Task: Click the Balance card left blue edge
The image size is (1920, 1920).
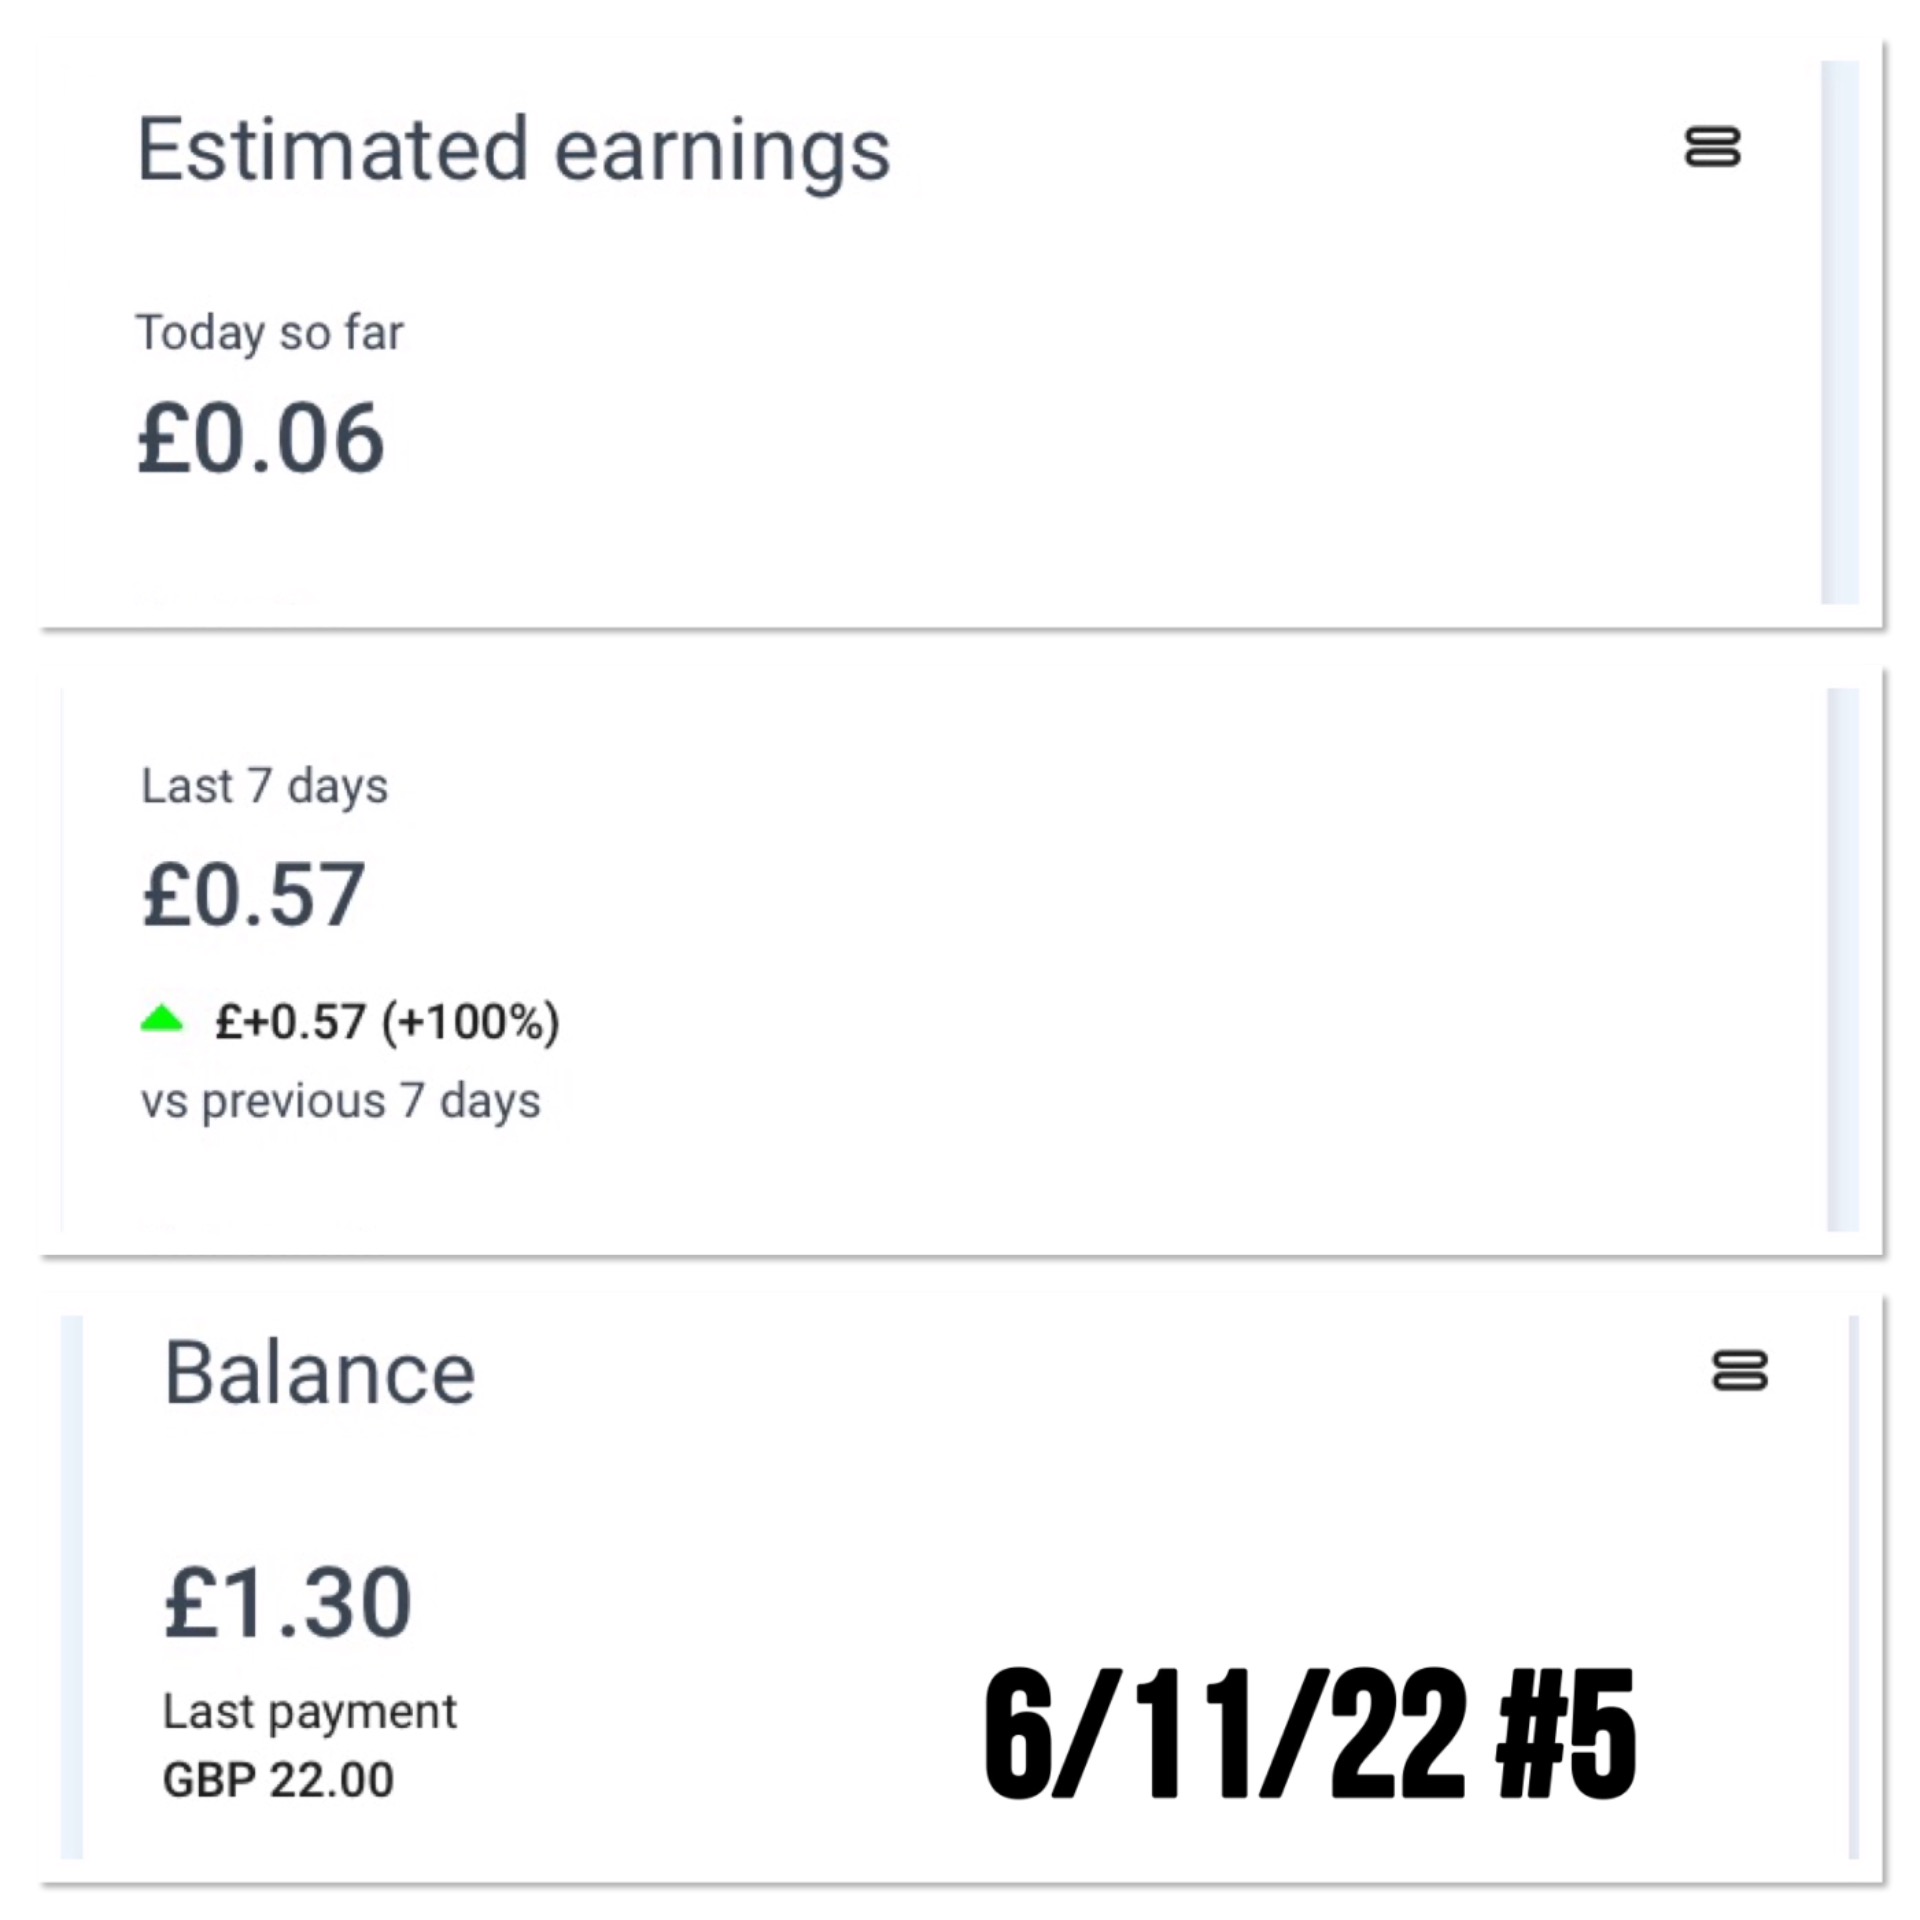Action: point(72,1588)
